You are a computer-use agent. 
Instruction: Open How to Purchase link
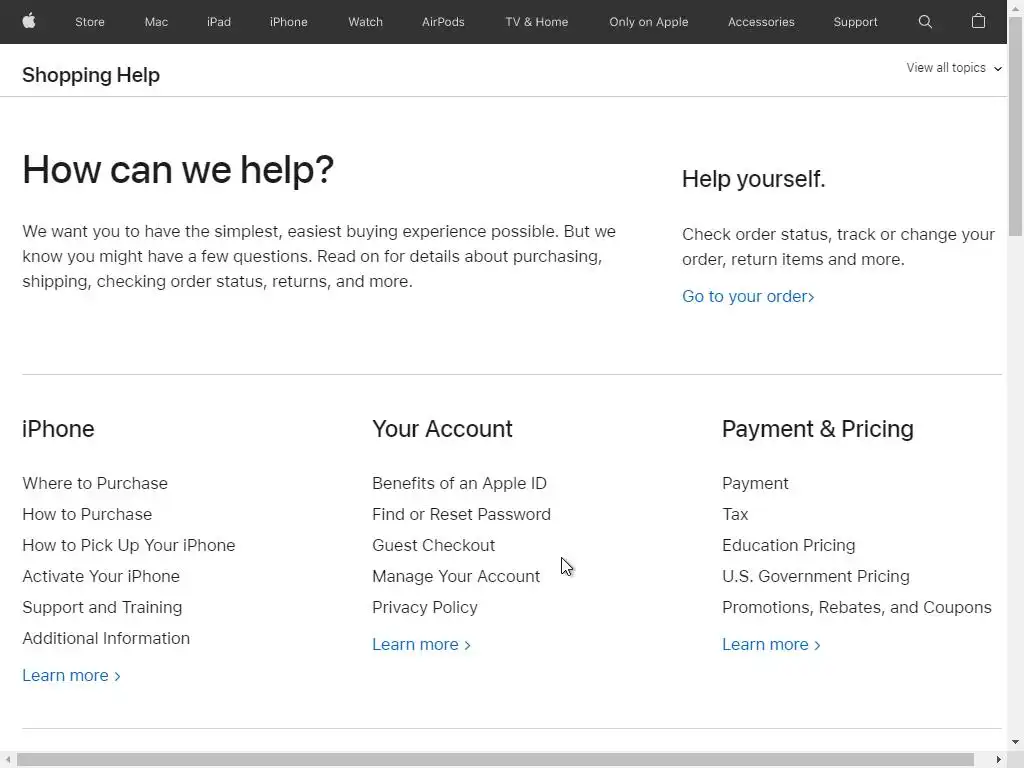[x=87, y=514]
